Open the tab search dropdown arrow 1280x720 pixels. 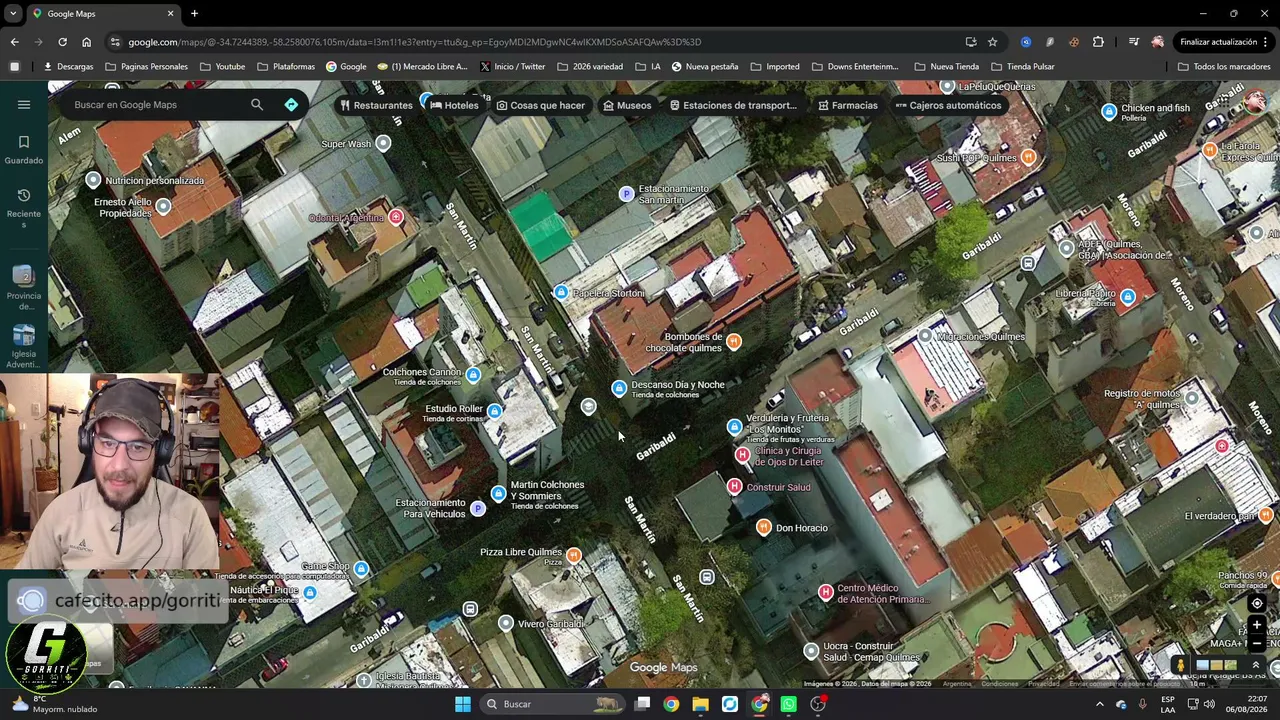14,14
